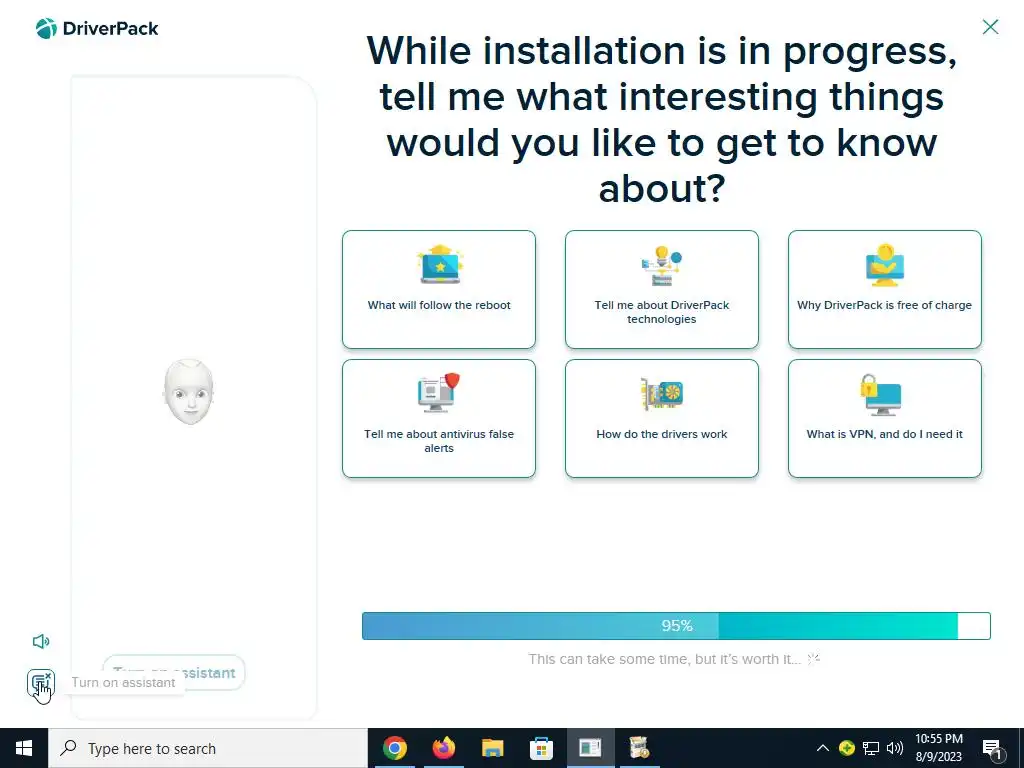Viewport: 1024px width, 768px height.
Task: Open the notification center icon
Action: point(992,749)
